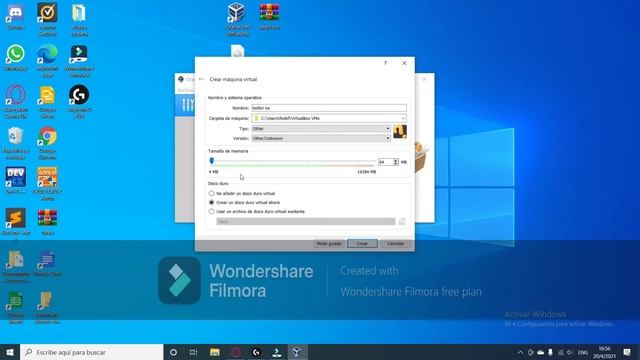Click the taskbar clock and date

click(x=604, y=352)
